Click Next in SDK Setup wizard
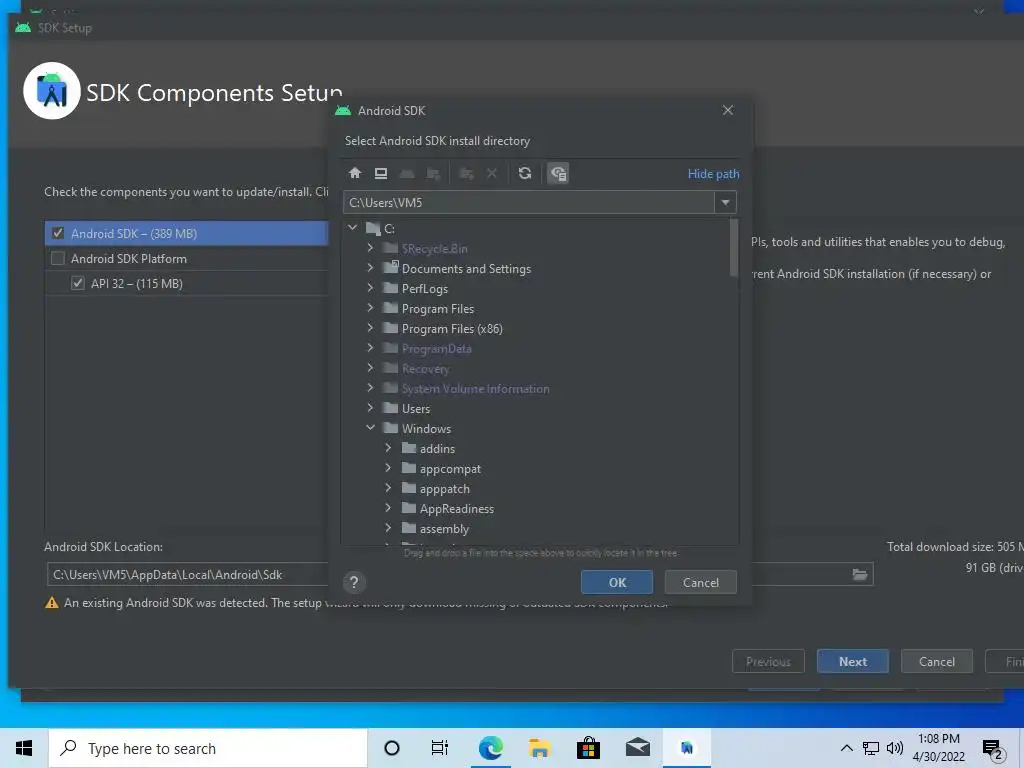The width and height of the screenshot is (1024, 768). 853,662
